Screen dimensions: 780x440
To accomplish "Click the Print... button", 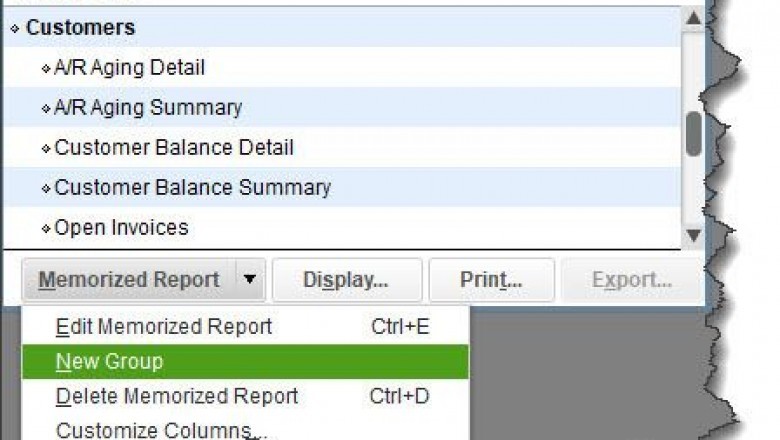I will 491,280.
